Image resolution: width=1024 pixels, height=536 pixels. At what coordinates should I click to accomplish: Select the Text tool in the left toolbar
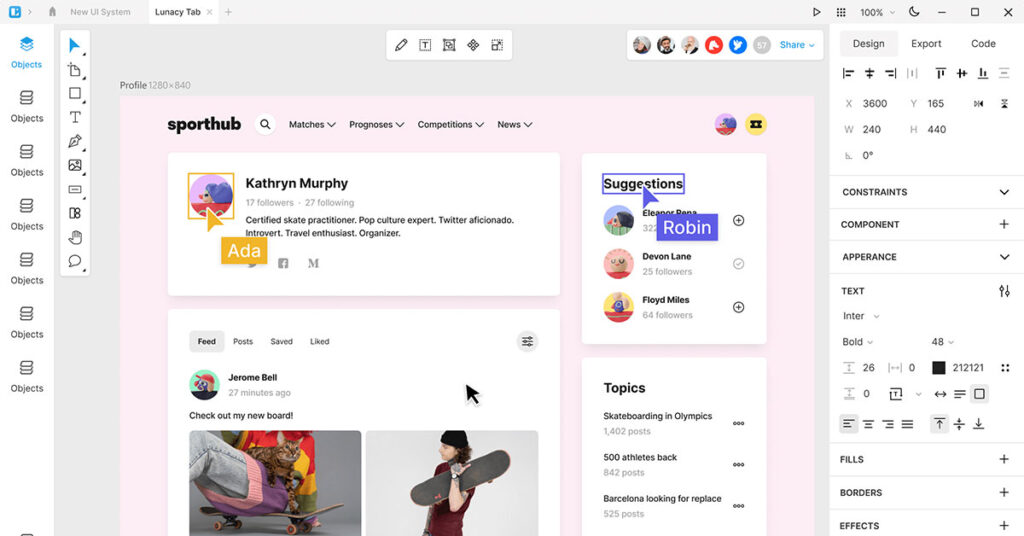click(75, 117)
